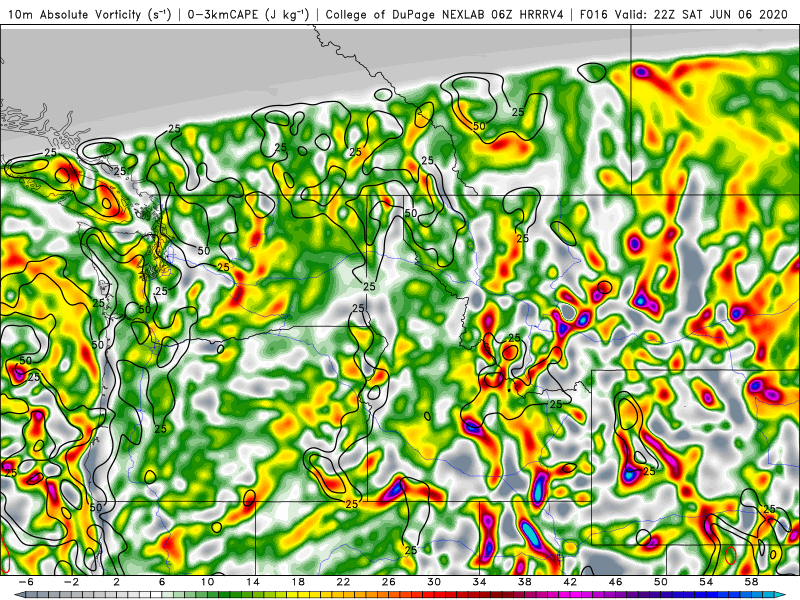Click the "18" color scale label
This screenshot has height=600, width=800.
[298, 582]
